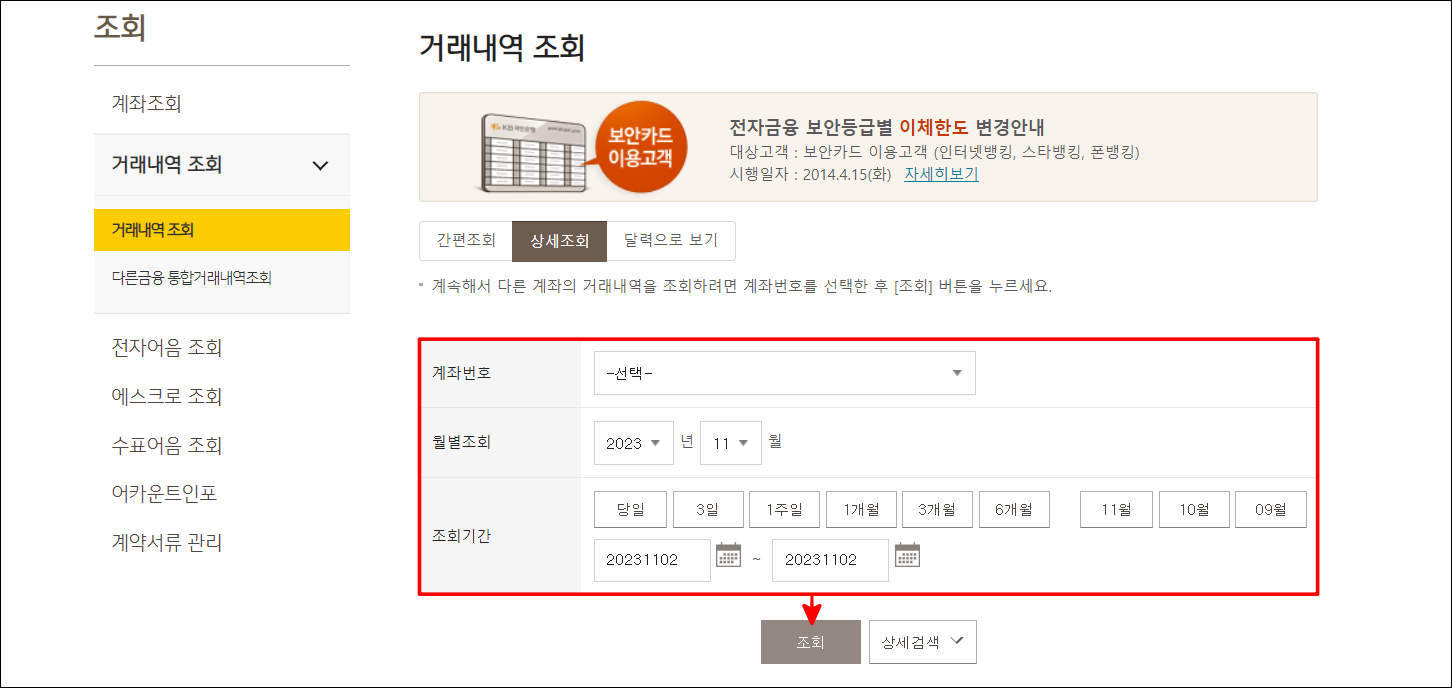Image resolution: width=1452 pixels, height=688 pixels.
Task: Open the year 2023 dropdown
Action: [633, 442]
